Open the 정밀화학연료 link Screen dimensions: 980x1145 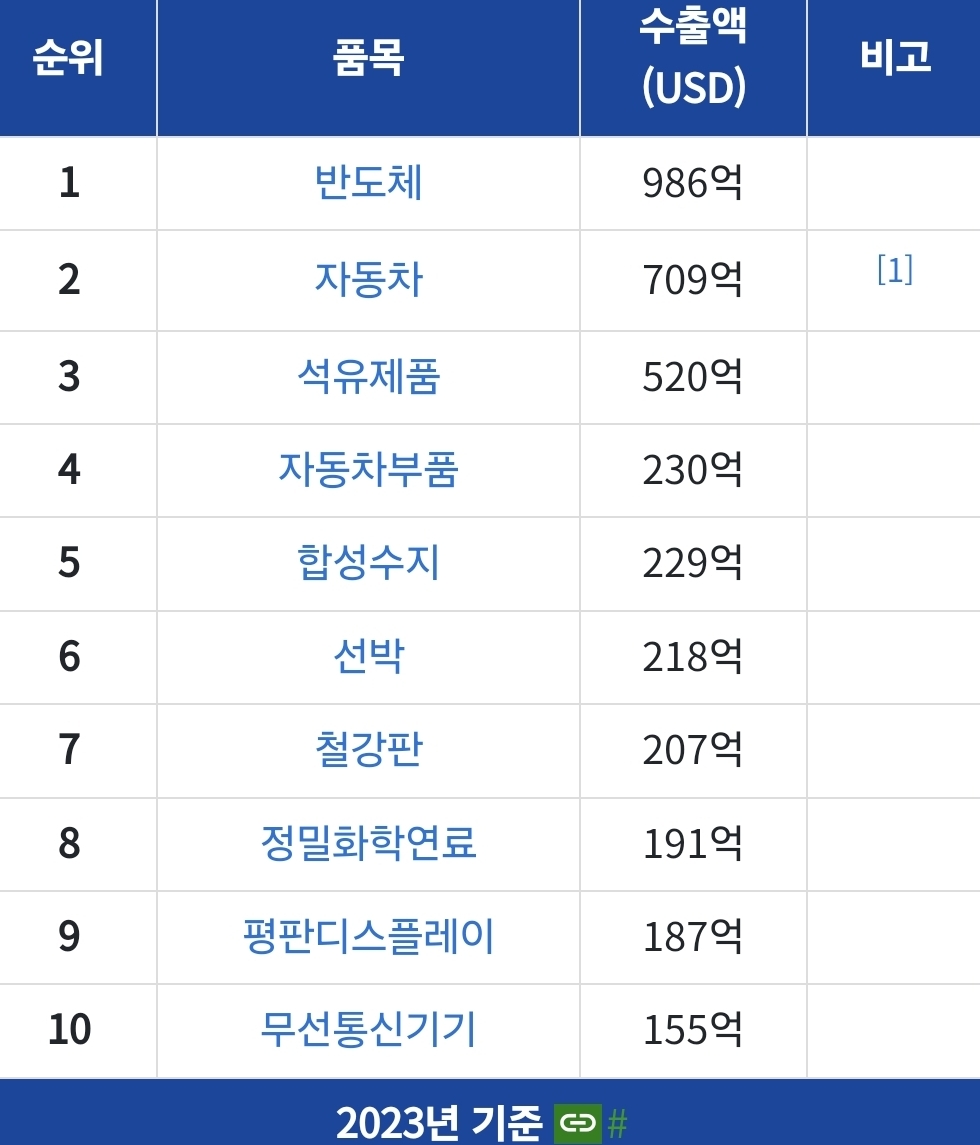coord(368,843)
